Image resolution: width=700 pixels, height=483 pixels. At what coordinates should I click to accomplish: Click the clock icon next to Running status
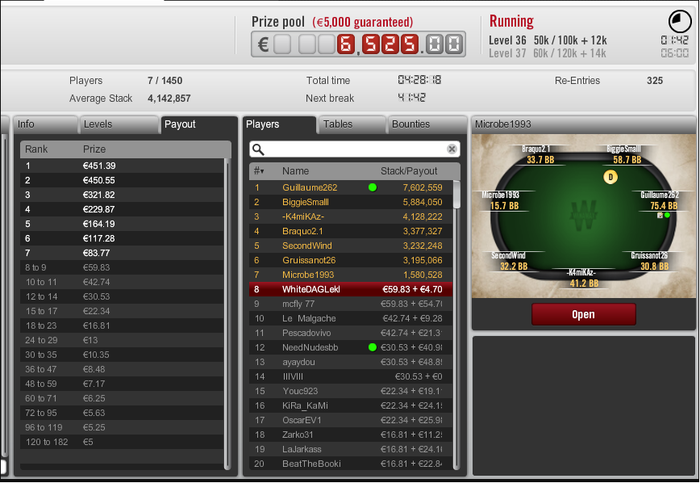click(x=679, y=21)
